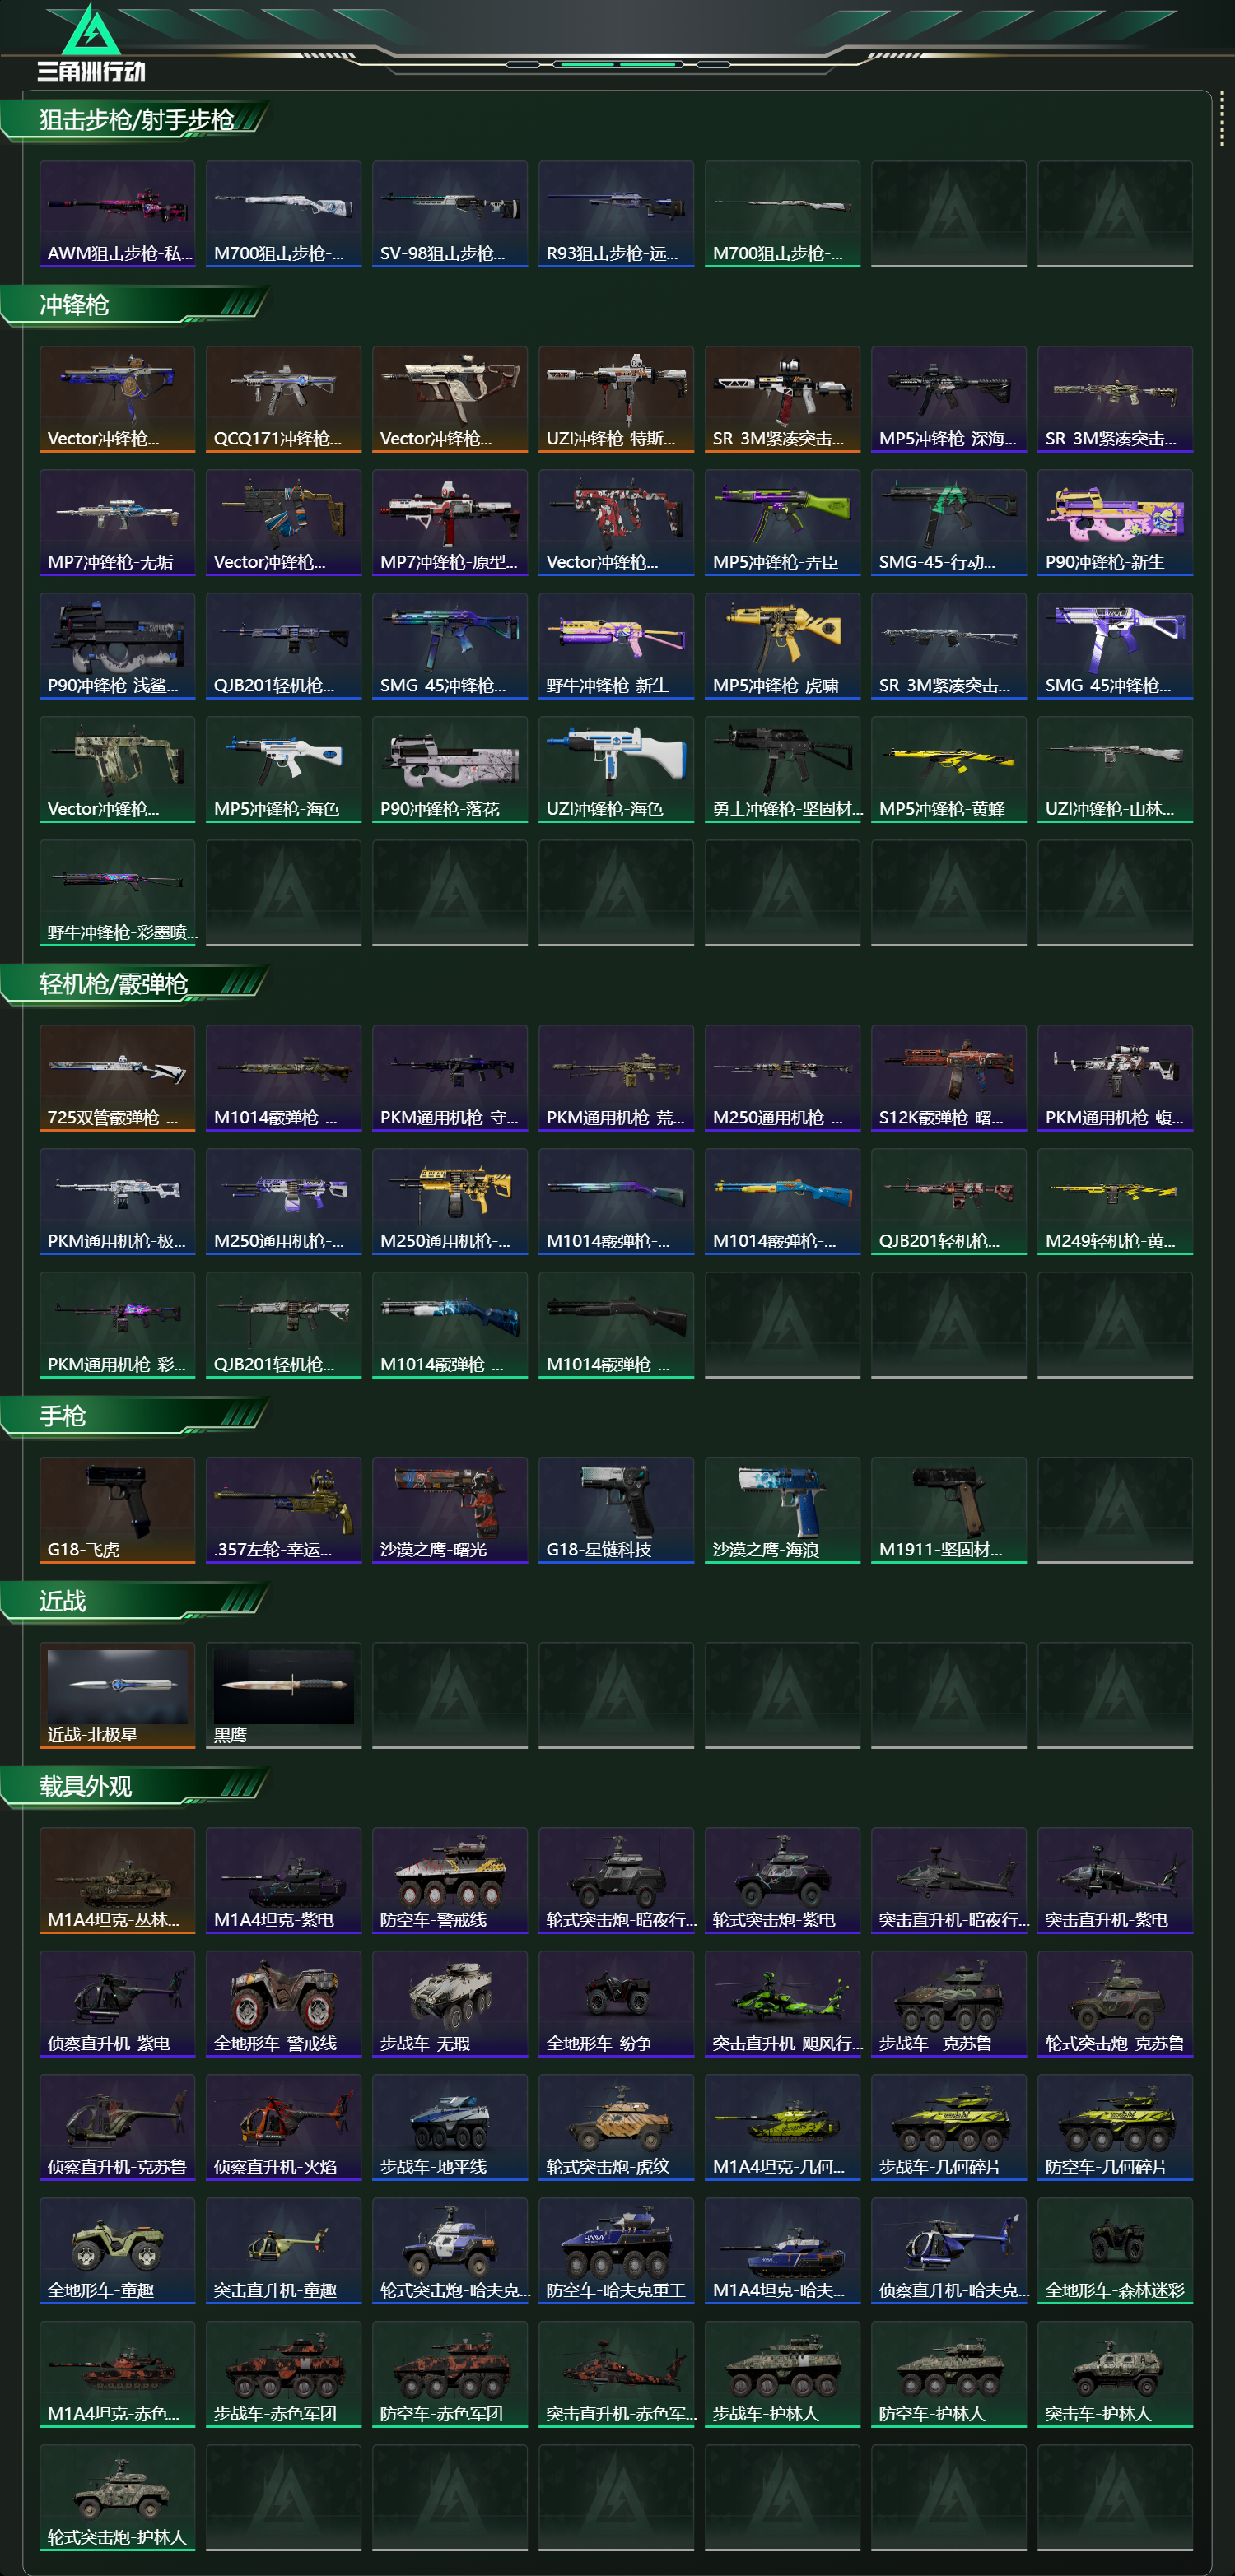Choose the UZI冲锋枪-海色 skin
Viewport: 1235px width, 2576px height.
(616, 769)
